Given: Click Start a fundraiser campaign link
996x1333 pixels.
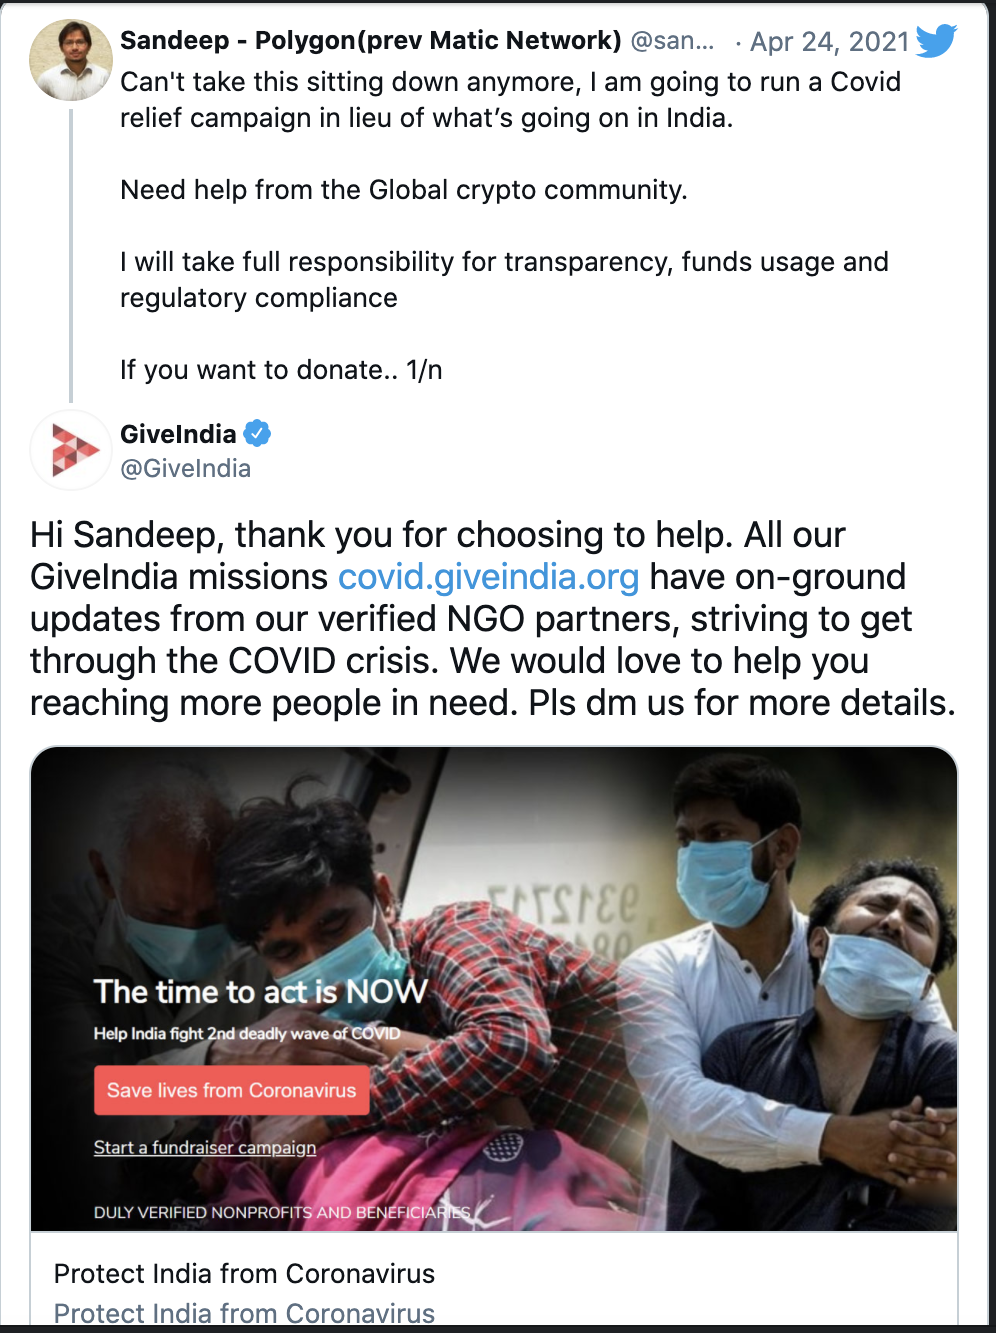Looking at the screenshot, I should point(205,1147).
